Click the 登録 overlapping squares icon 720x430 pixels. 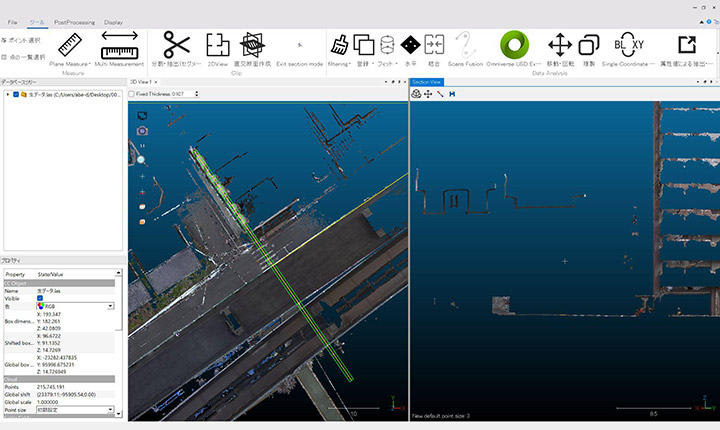[364, 45]
